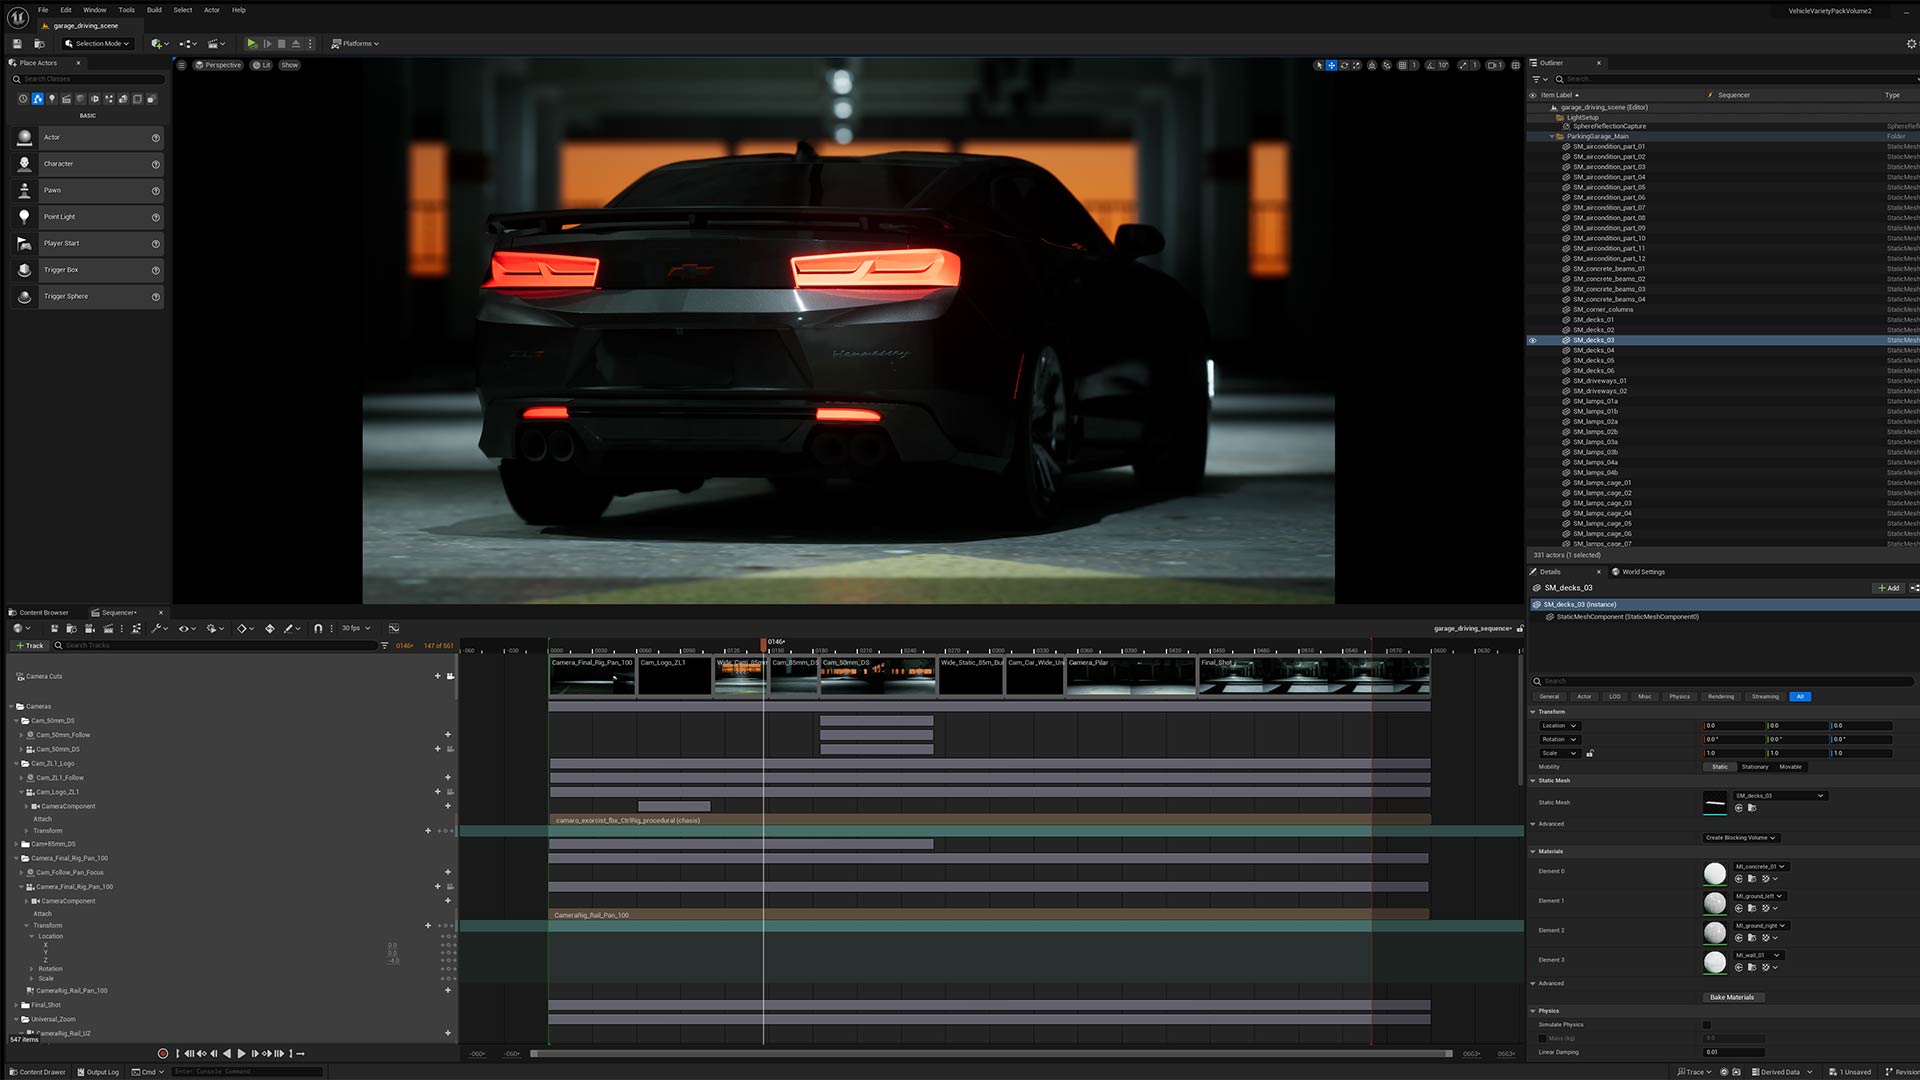Toggle the Simulate Physics checkbox
Viewport: 1920px width, 1080px height.
(1706, 1025)
